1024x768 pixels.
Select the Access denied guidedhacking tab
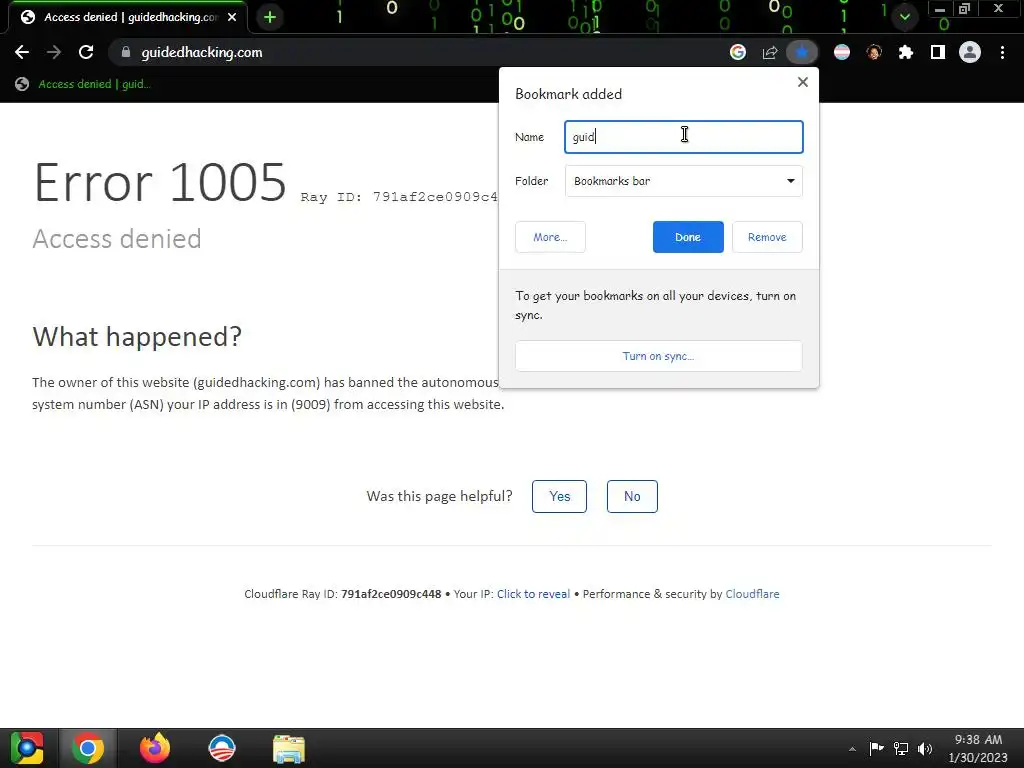[128, 17]
